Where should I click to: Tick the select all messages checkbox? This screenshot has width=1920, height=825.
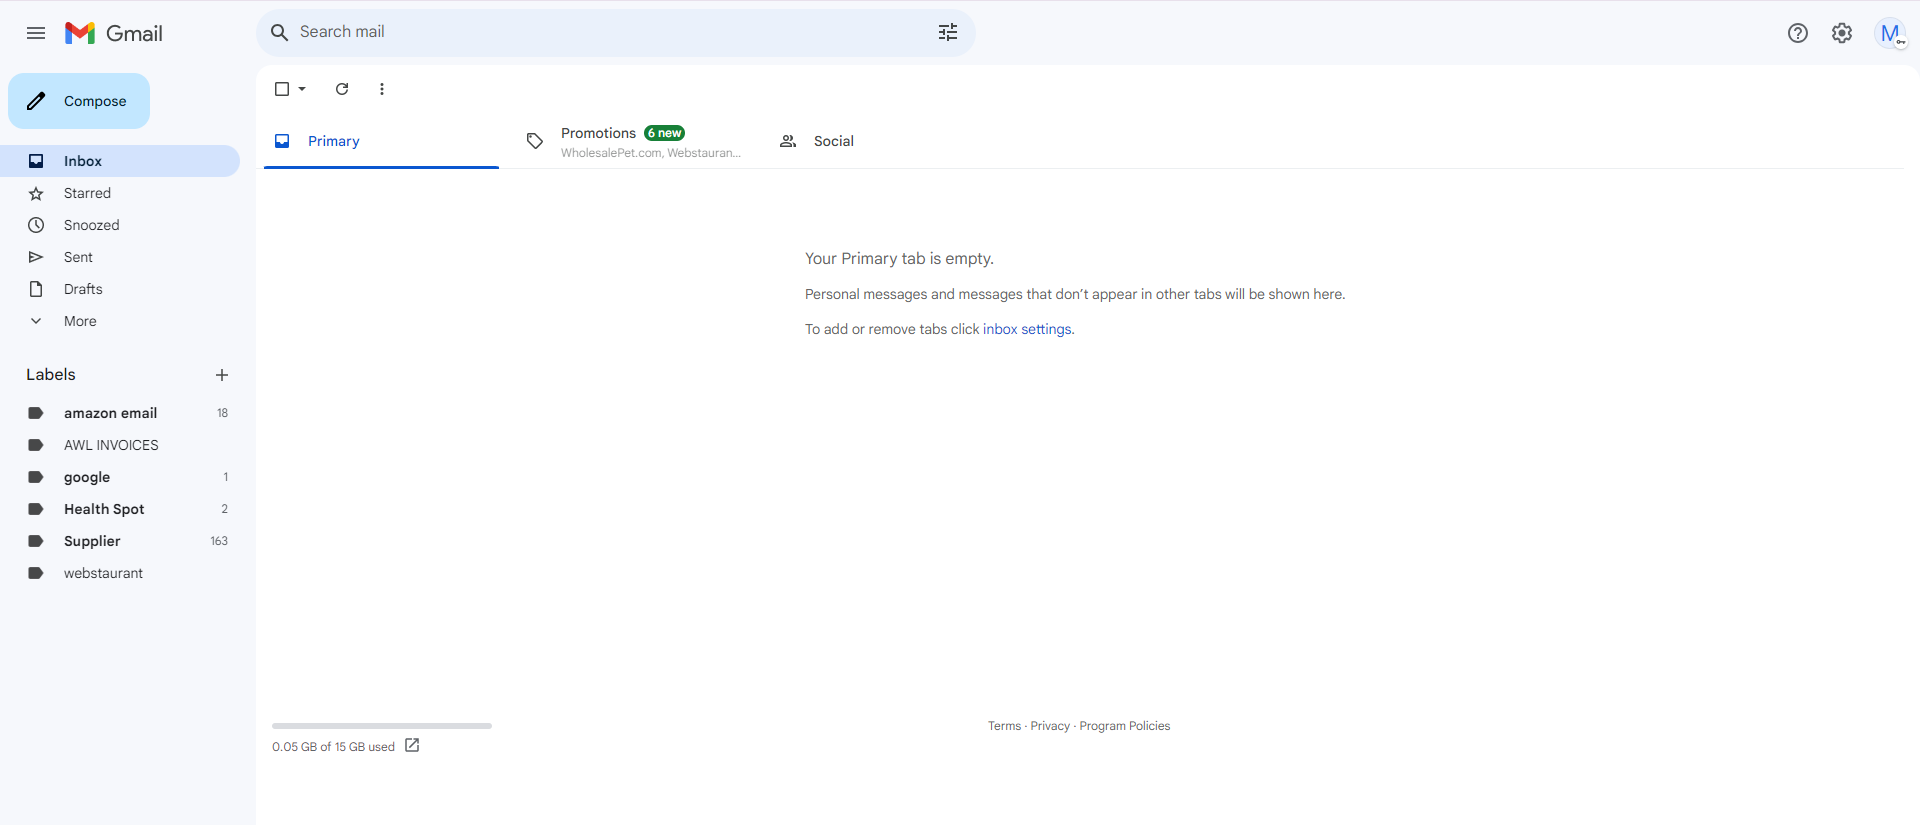tap(282, 89)
